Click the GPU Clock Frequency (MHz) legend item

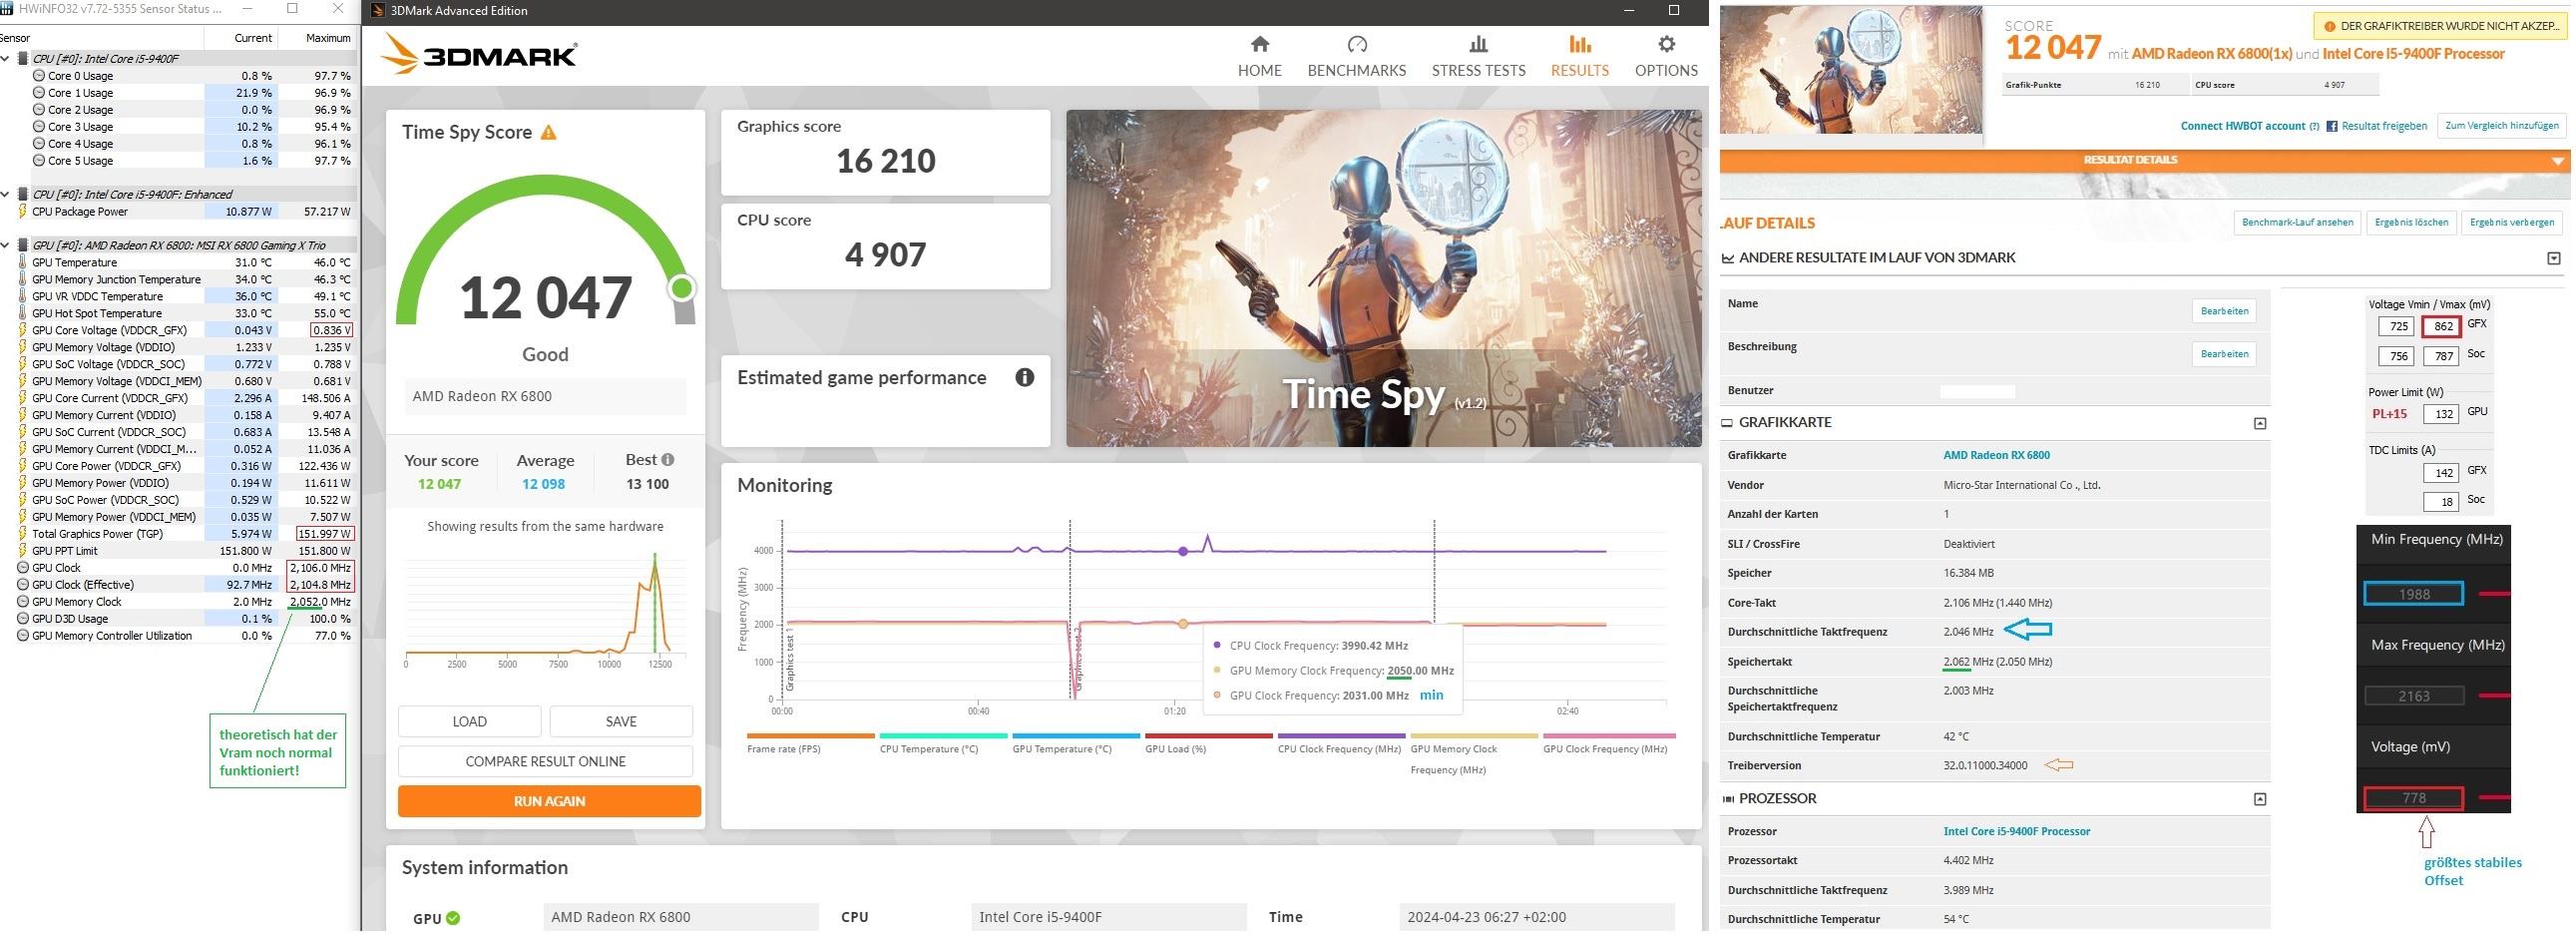coord(1607,743)
